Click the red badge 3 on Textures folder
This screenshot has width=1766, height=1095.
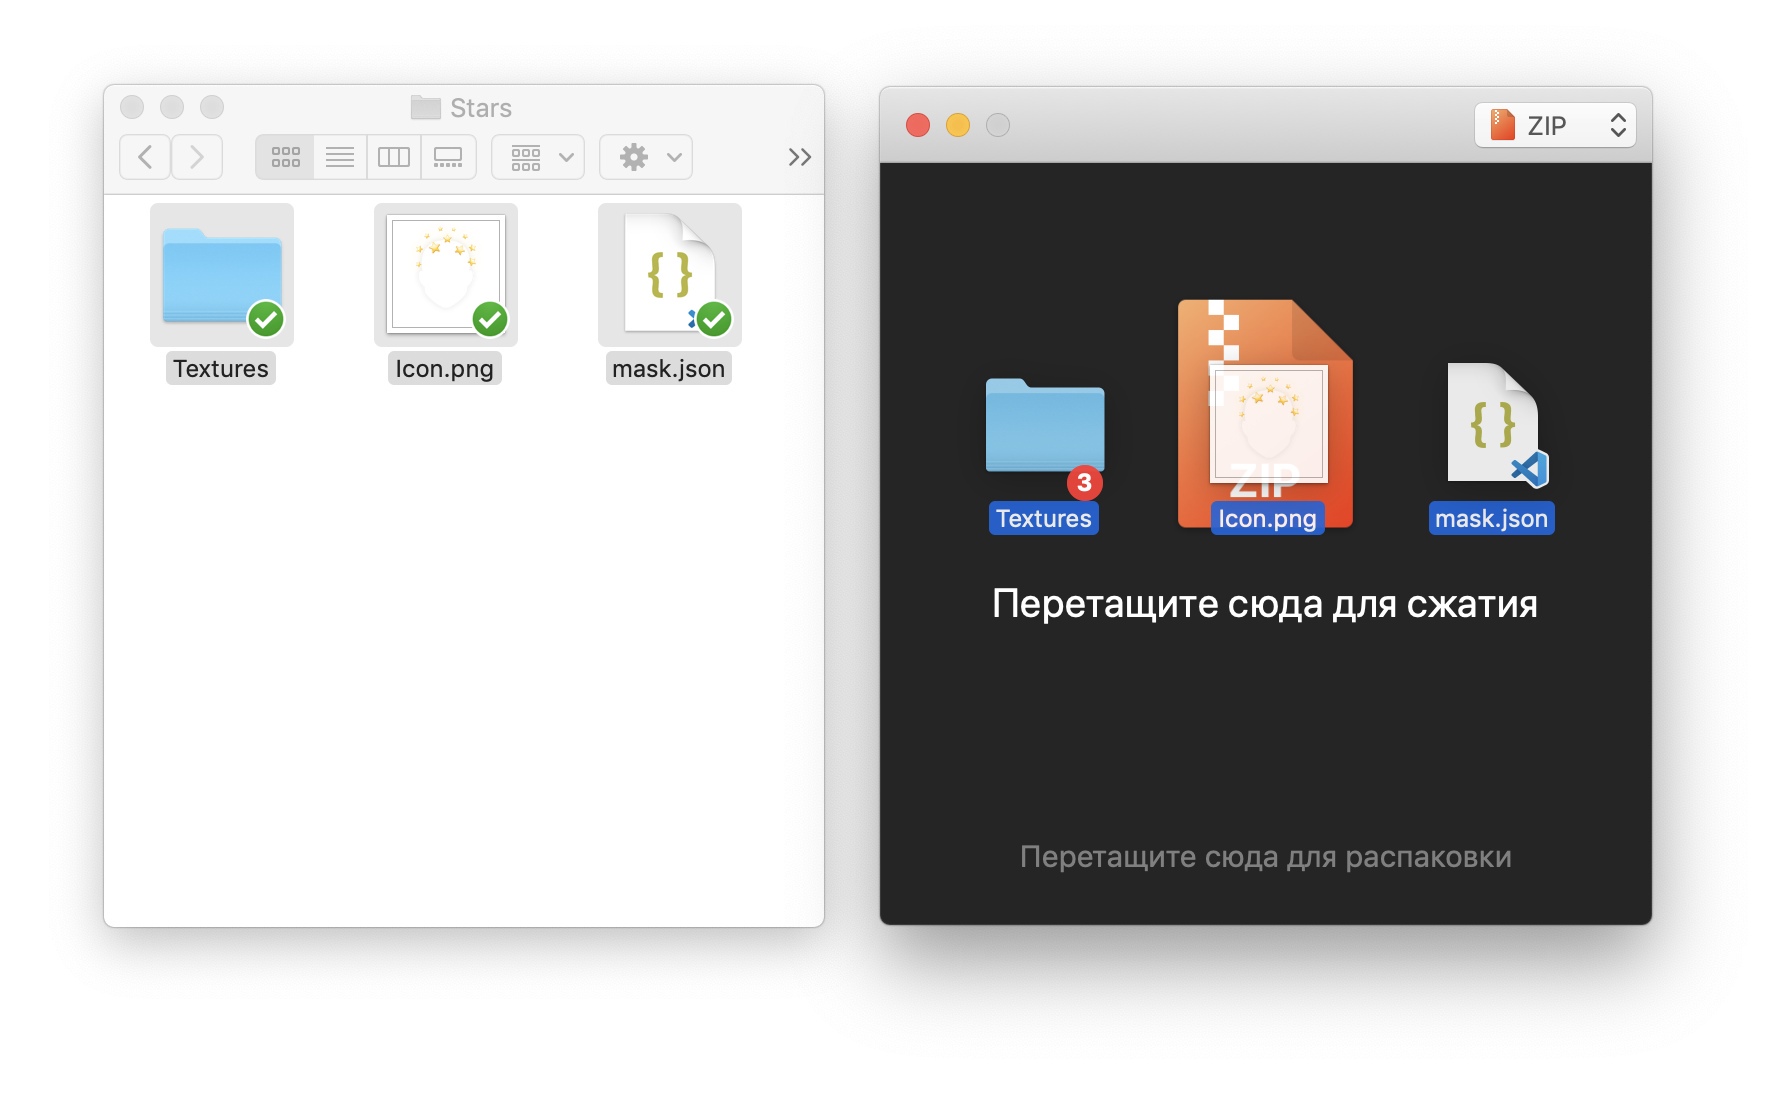(x=1084, y=483)
